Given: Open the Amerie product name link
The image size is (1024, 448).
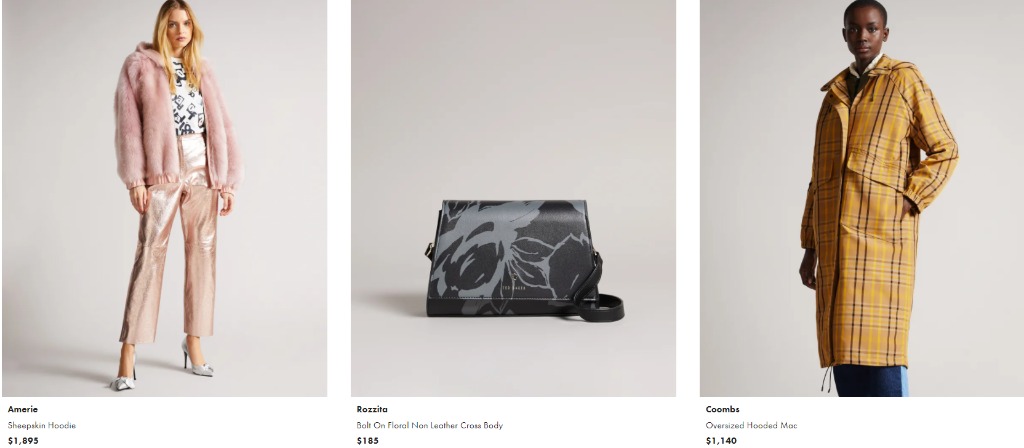Looking at the screenshot, I should coord(23,409).
